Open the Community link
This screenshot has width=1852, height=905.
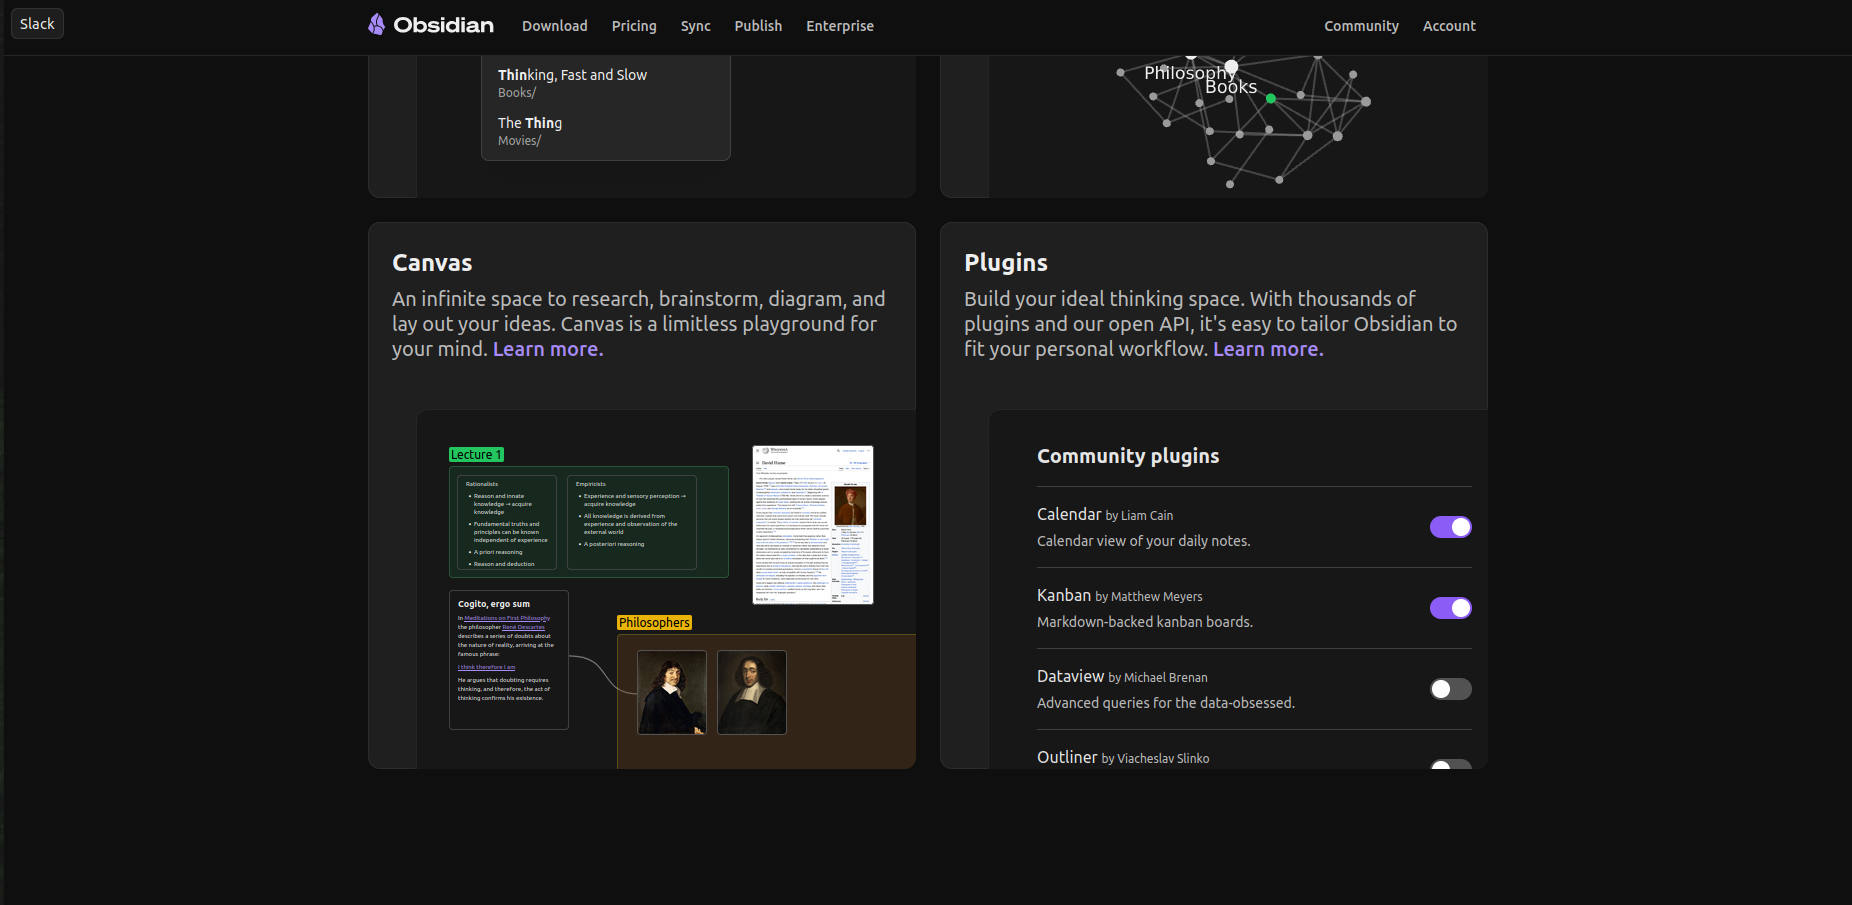[x=1361, y=26]
